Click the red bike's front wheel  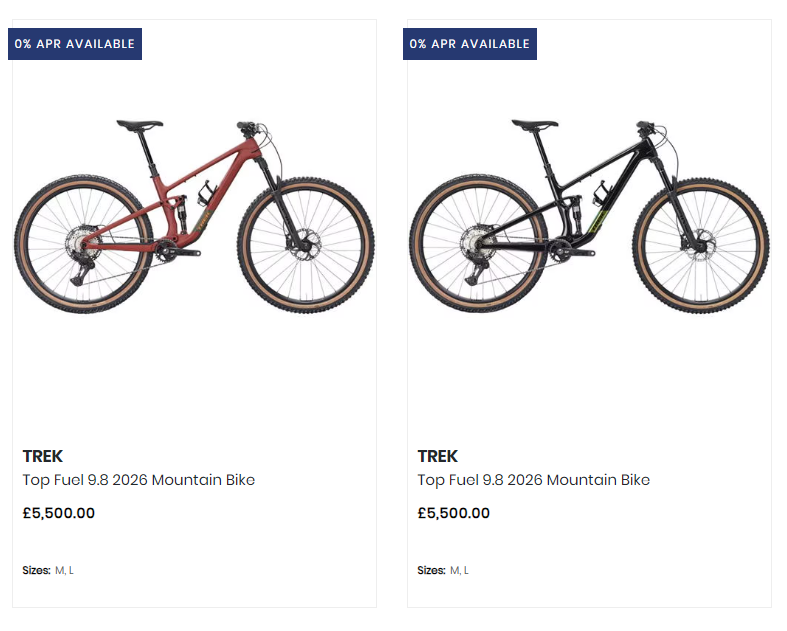(306, 244)
